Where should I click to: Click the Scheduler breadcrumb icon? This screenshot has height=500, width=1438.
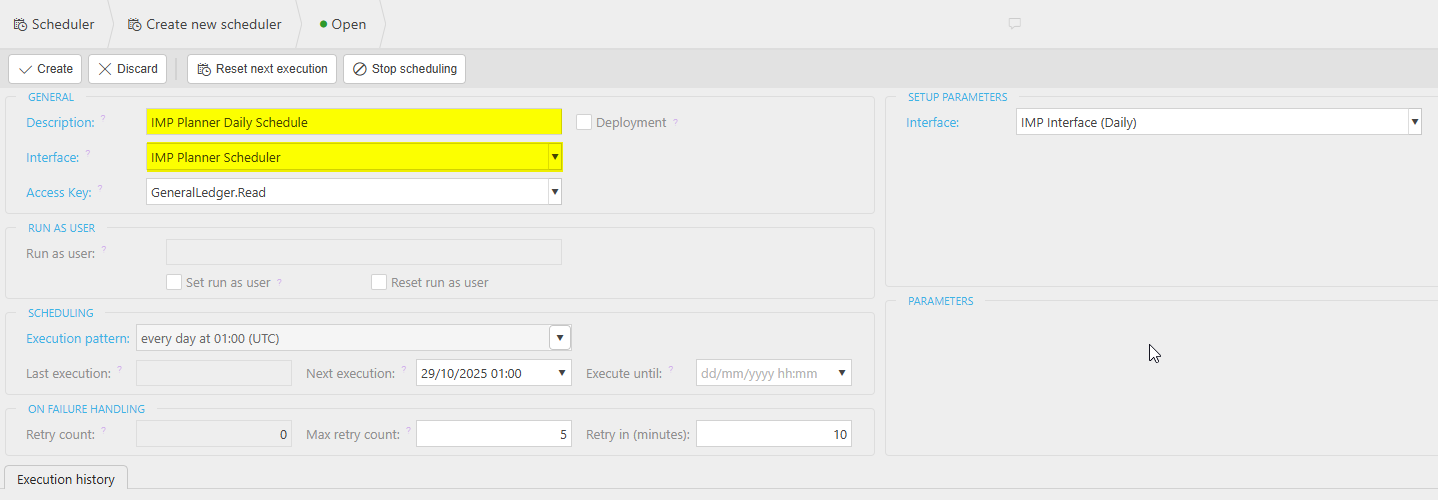(x=20, y=24)
